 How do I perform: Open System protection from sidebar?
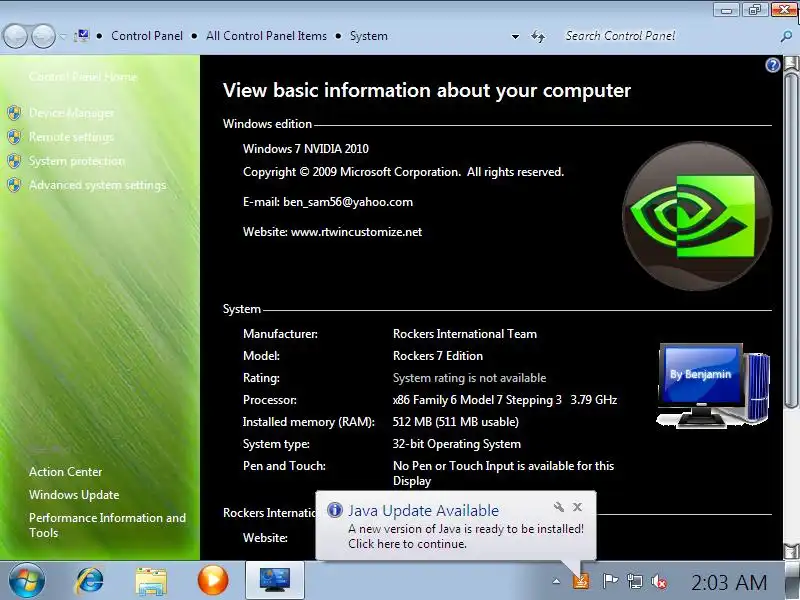[x=77, y=161]
